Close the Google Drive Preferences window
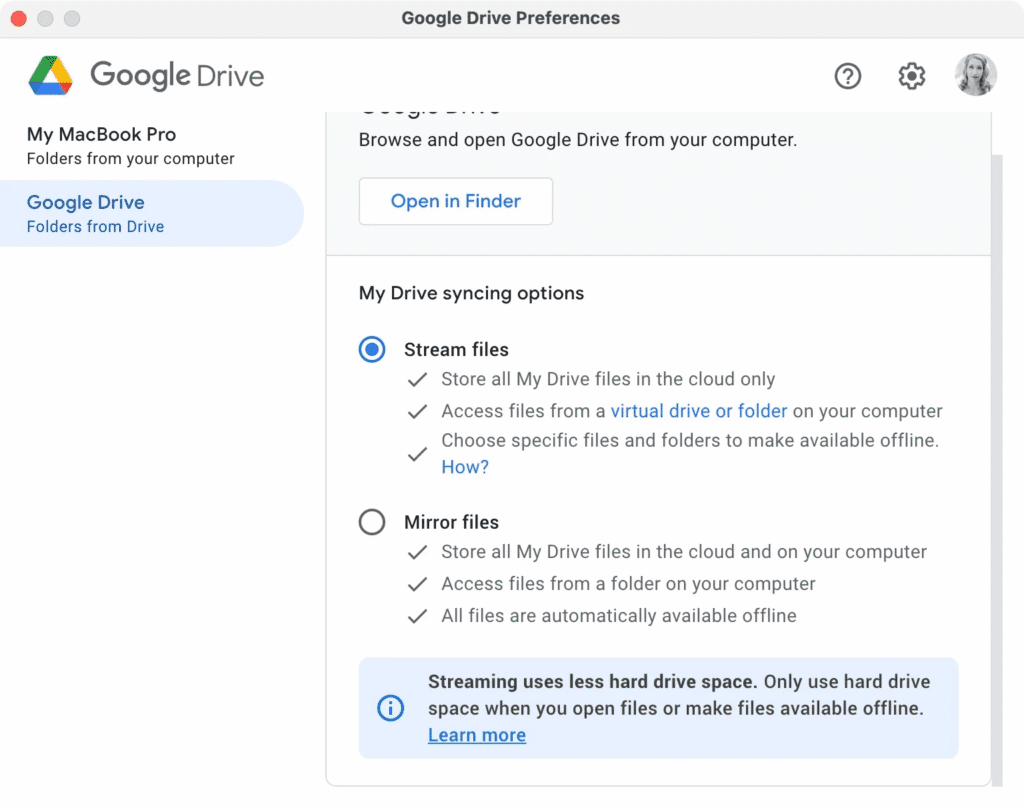This screenshot has height=808, width=1024. click(x=19, y=19)
